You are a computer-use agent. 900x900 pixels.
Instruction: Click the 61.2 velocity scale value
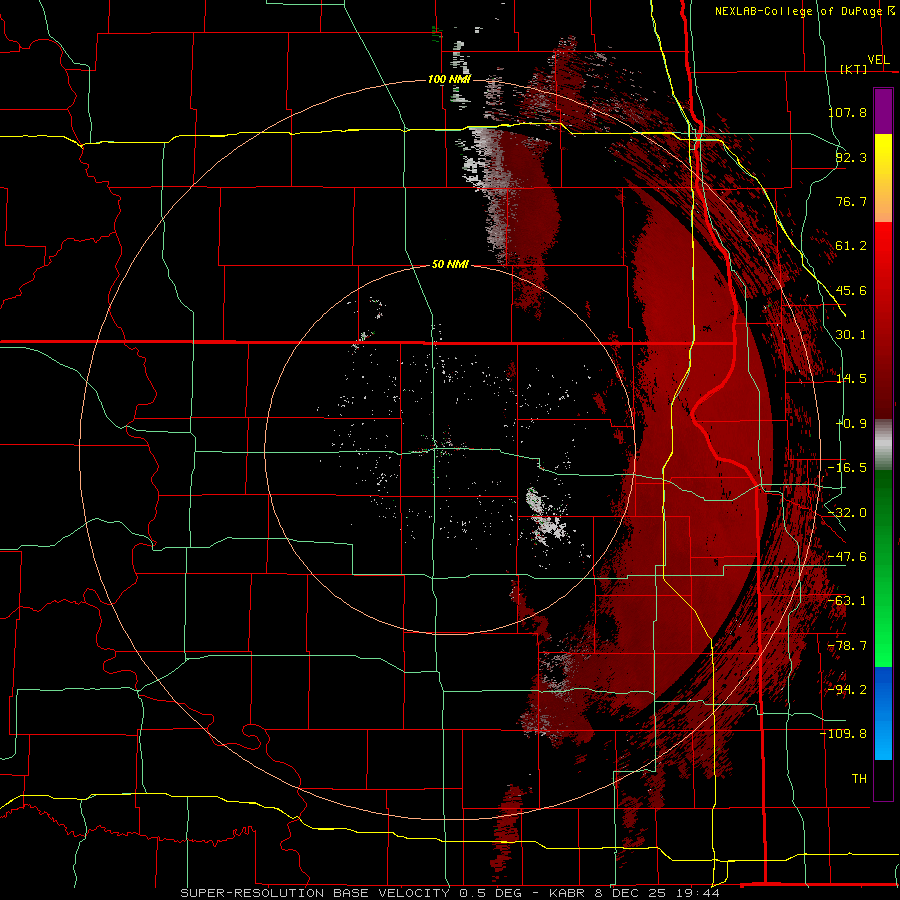pos(851,246)
